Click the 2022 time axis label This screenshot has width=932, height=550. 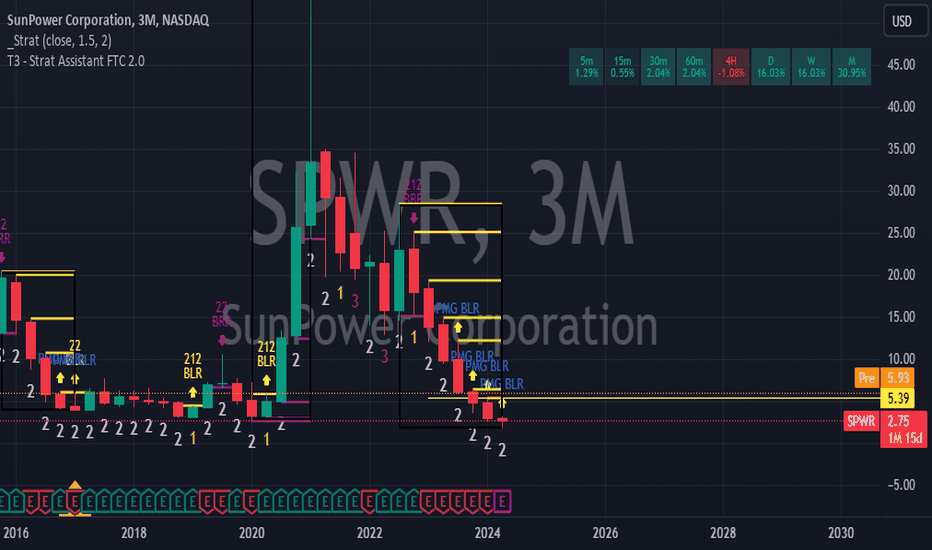[x=369, y=533]
